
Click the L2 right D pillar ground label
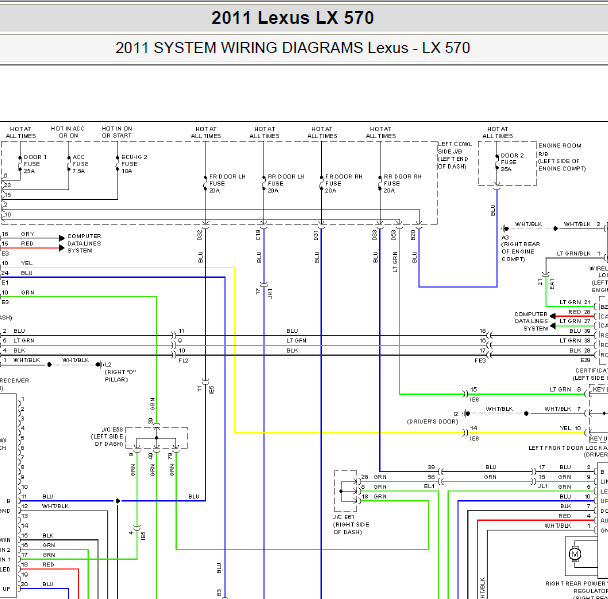(120, 372)
